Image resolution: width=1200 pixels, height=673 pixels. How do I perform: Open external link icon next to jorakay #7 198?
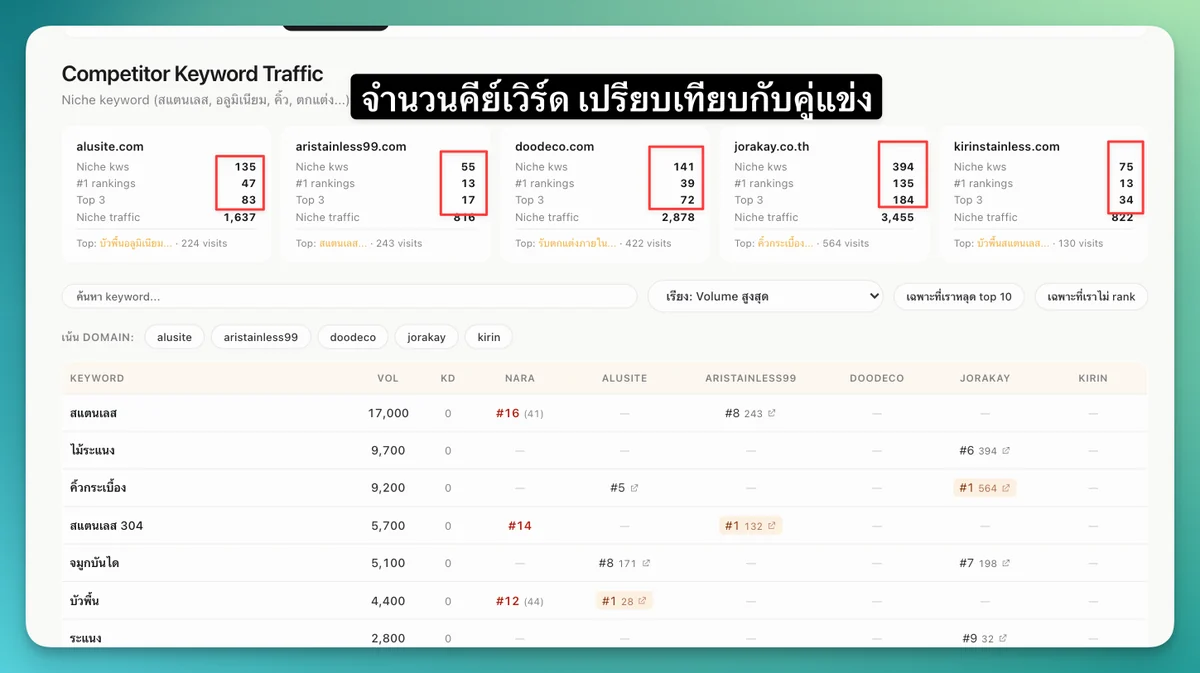[x=1006, y=563]
